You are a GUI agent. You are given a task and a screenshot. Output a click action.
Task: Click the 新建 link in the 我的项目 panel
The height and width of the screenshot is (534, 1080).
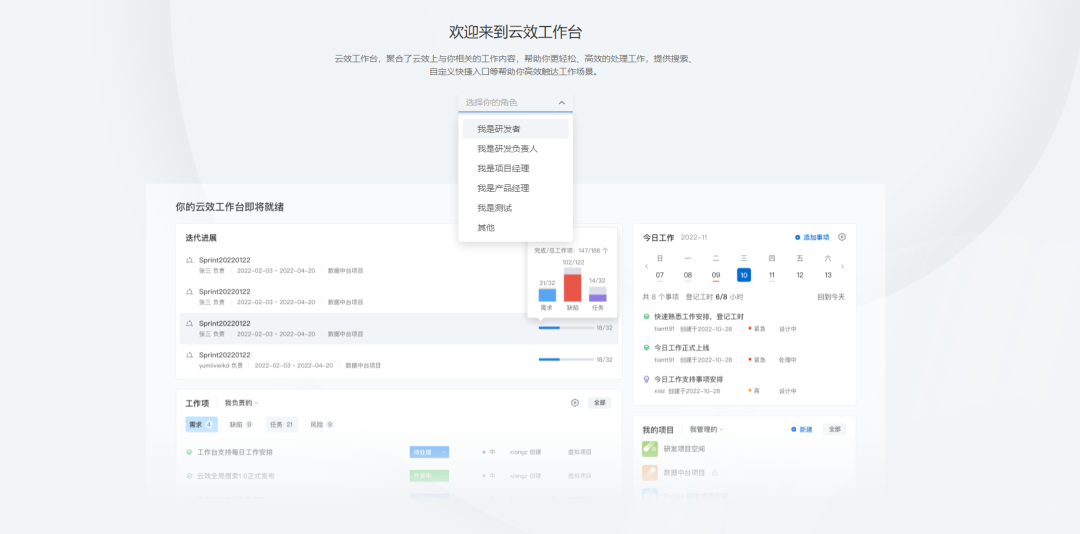tap(802, 429)
